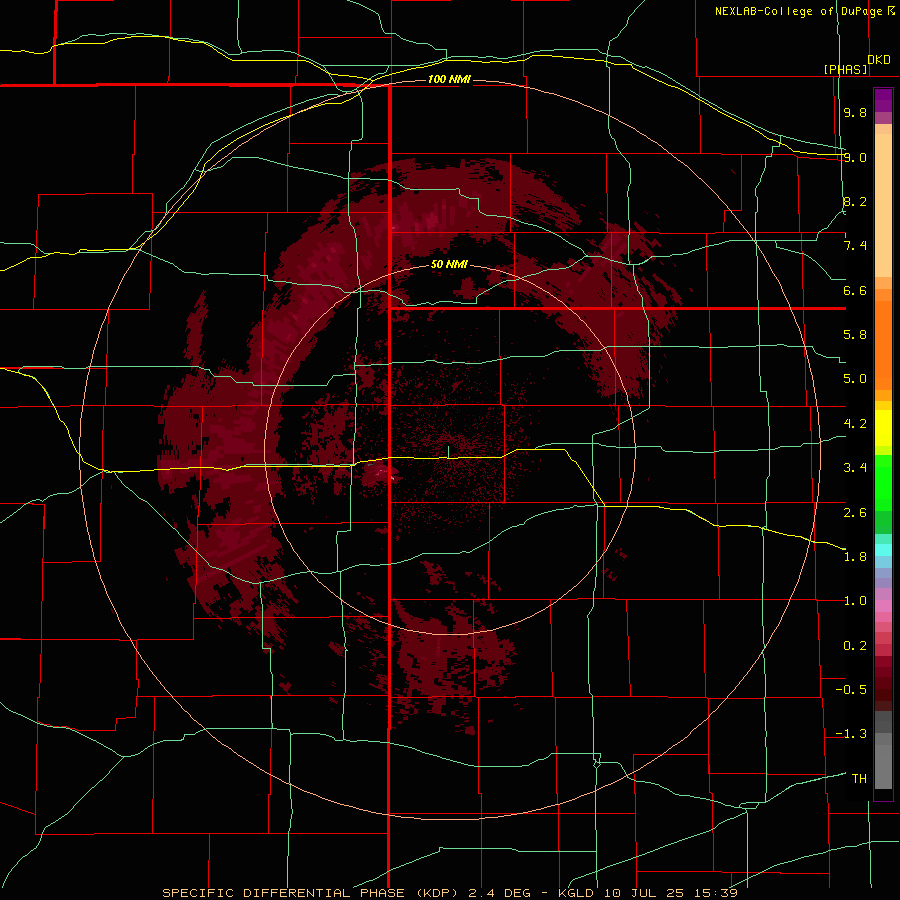Image resolution: width=900 pixels, height=900 pixels.
Task: Pick the bright green color bar segment
Action: click(883, 482)
